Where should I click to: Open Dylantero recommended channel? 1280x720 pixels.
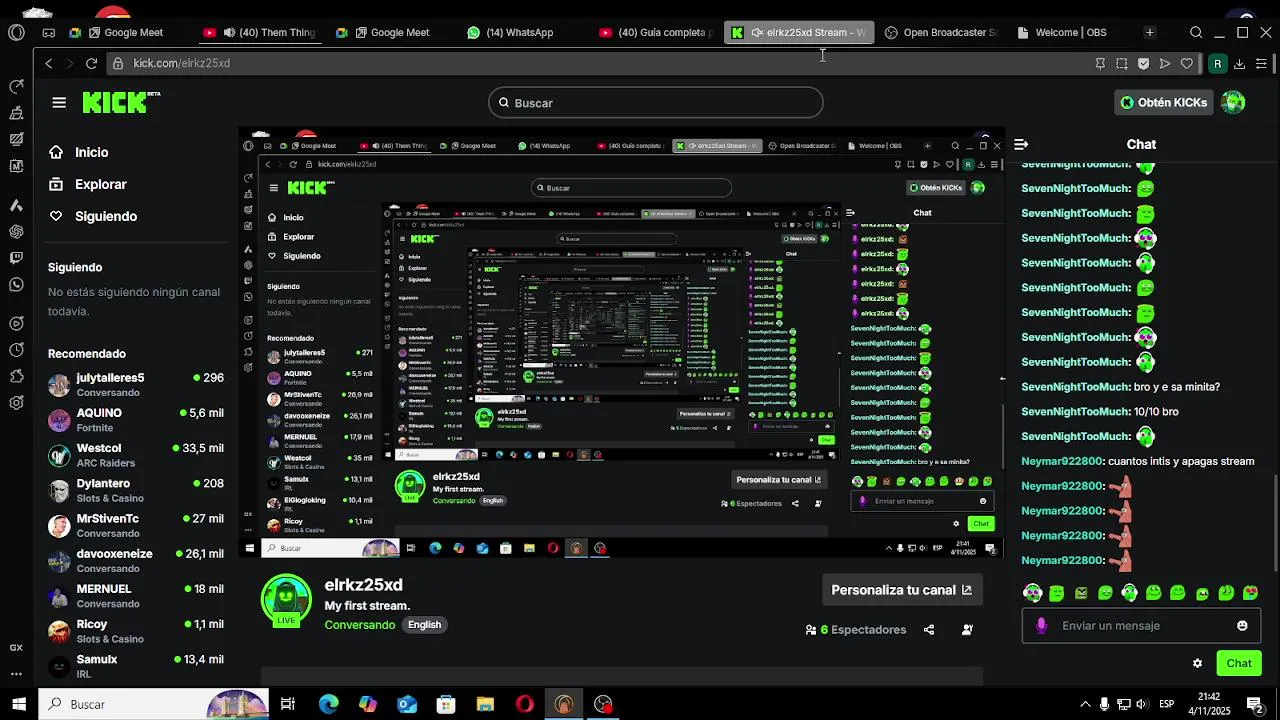point(136,490)
